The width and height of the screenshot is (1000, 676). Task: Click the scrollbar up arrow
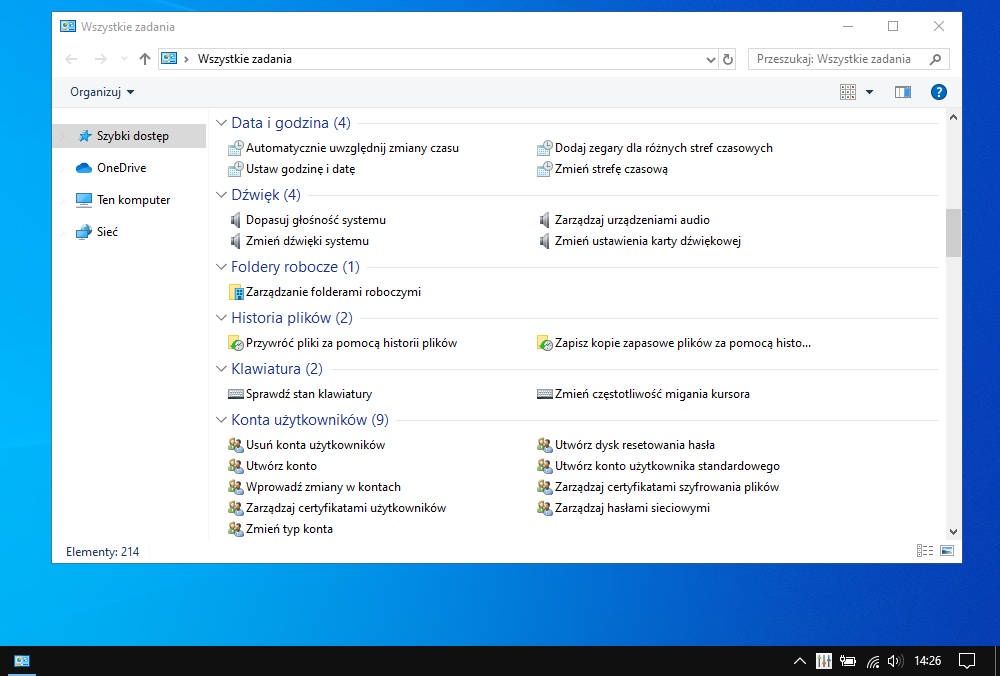(x=953, y=117)
